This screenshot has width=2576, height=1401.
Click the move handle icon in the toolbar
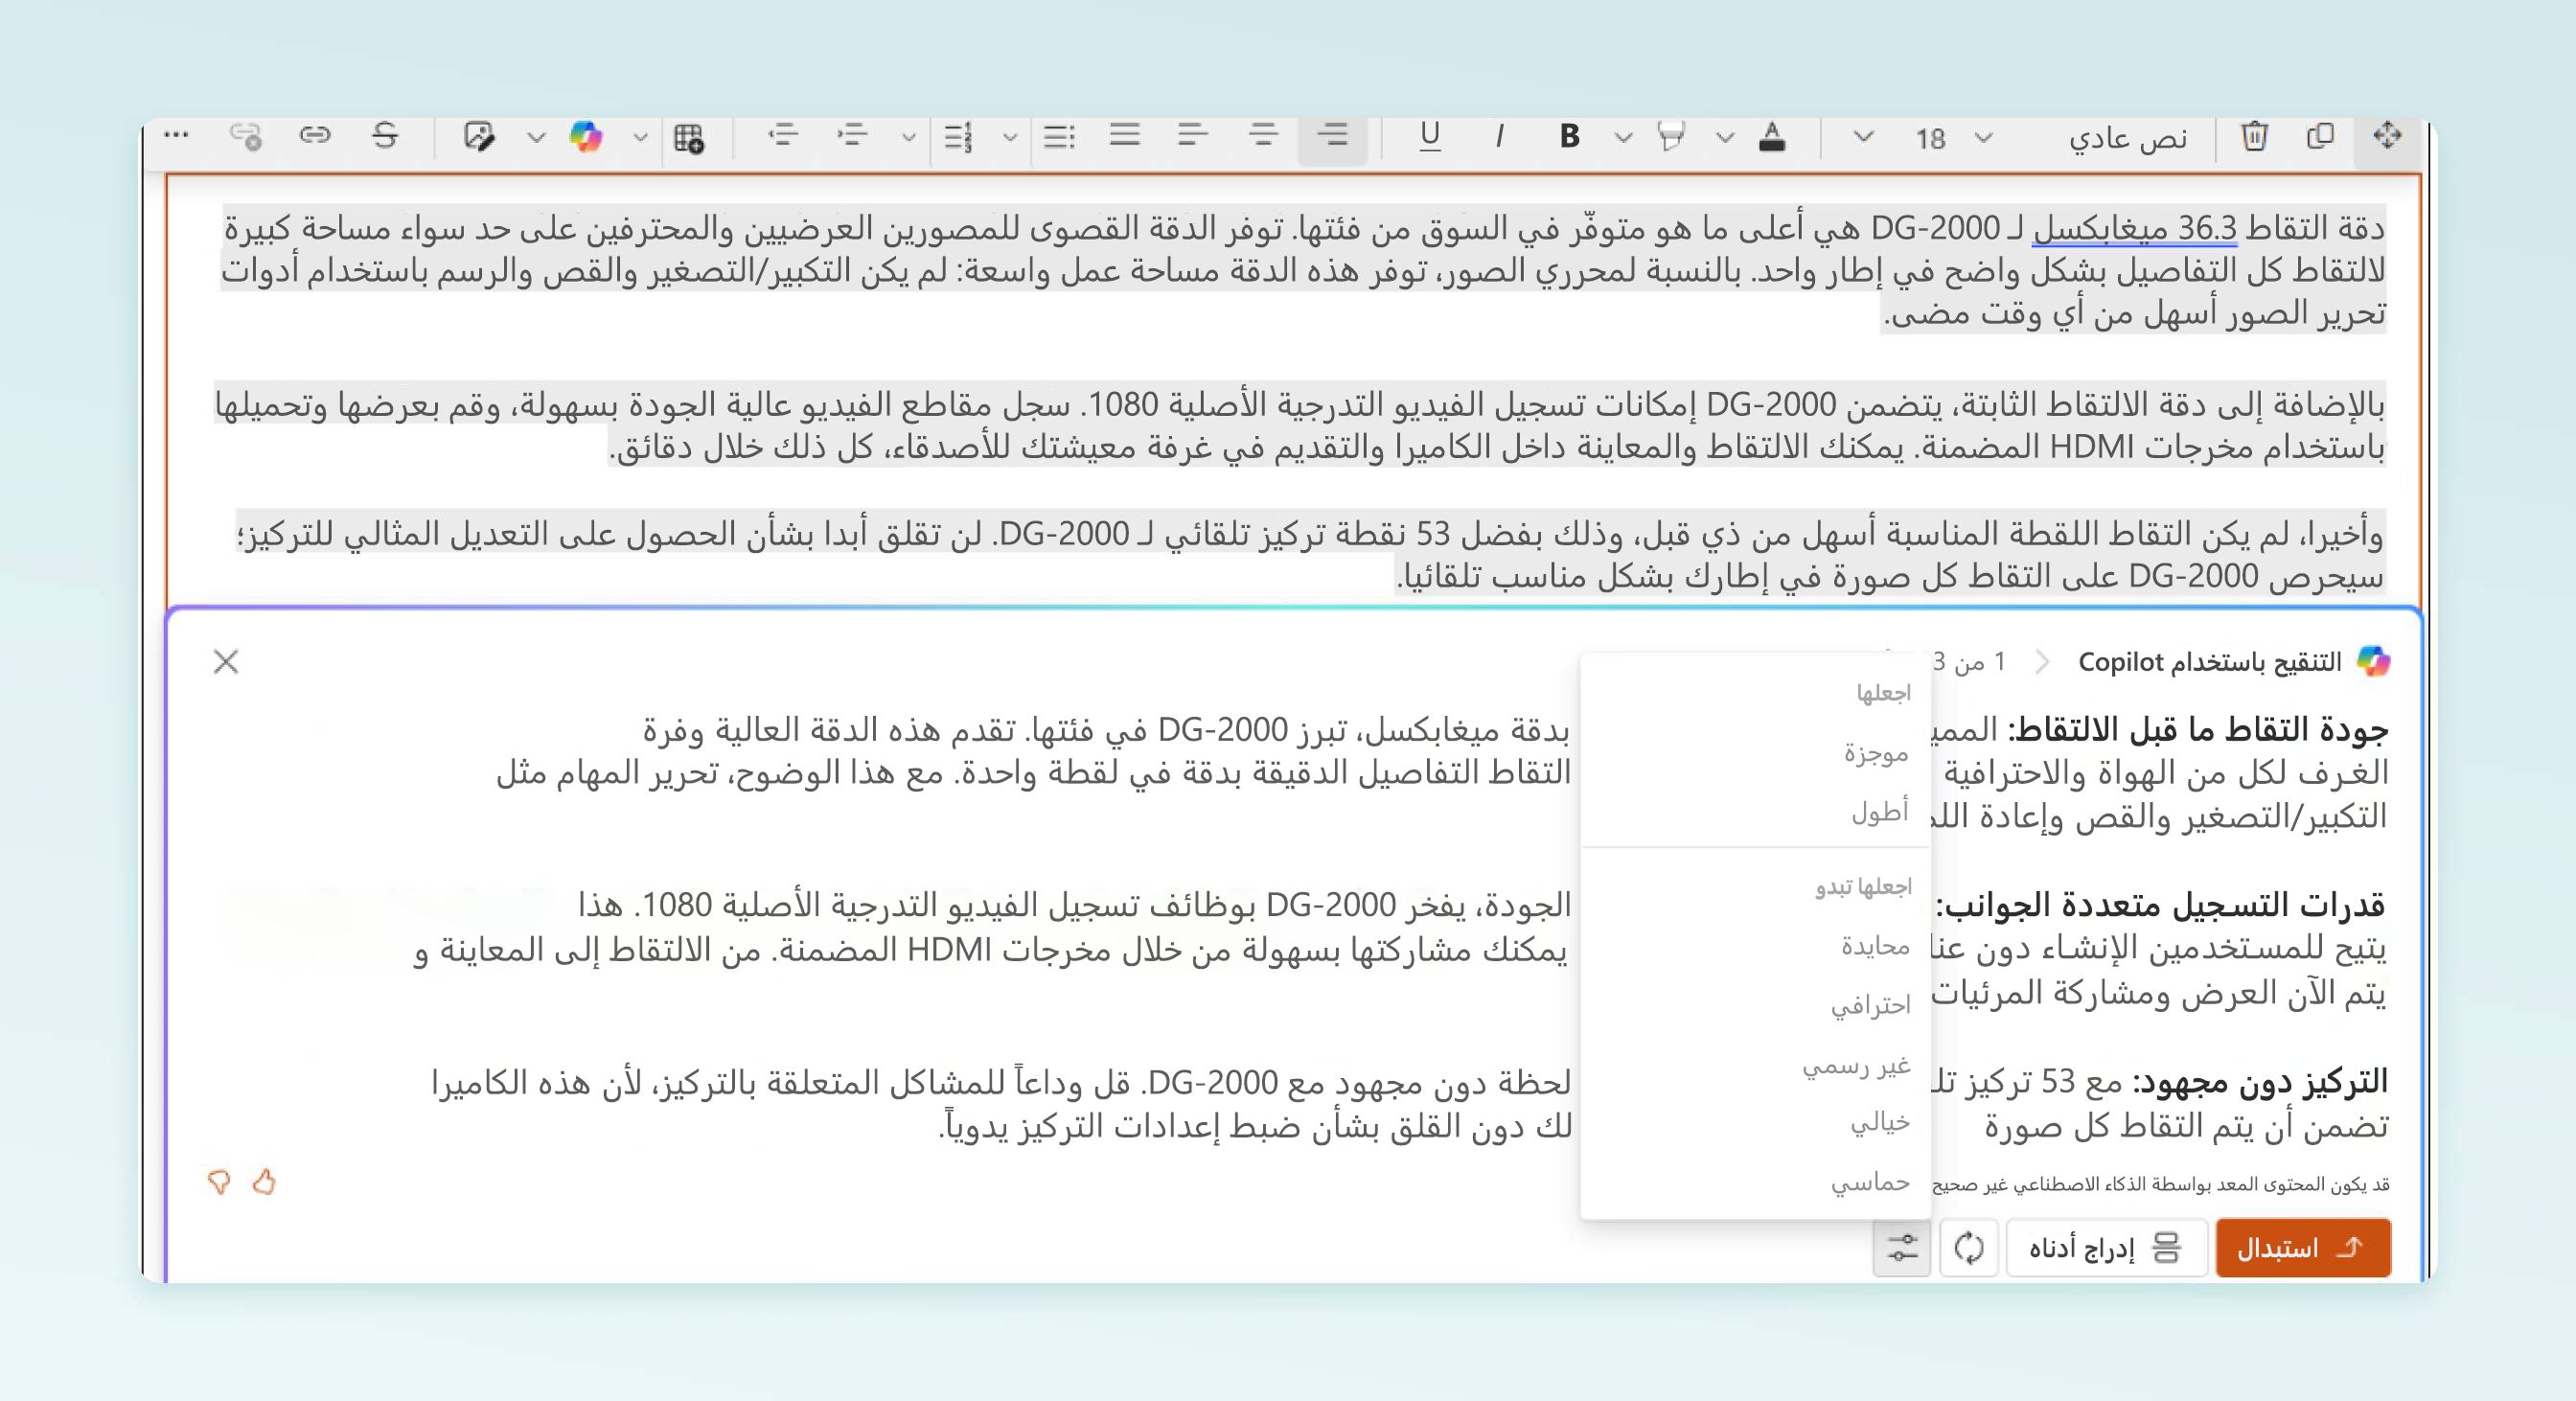[x=2386, y=135]
